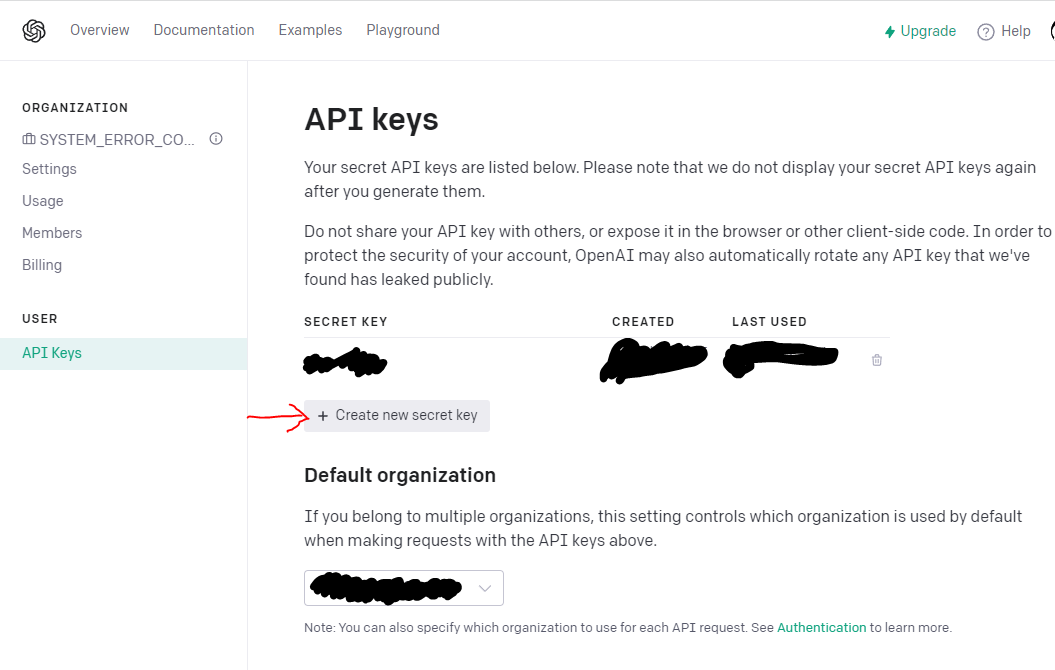The image size is (1055, 670).
Task: Open the Members page
Action: click(x=52, y=233)
